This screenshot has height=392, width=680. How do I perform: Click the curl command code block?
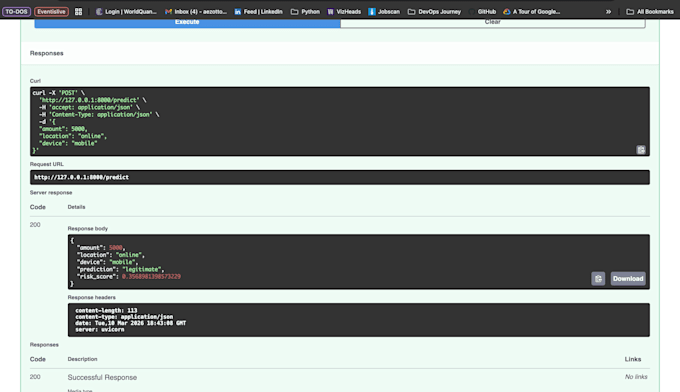[x=340, y=121]
